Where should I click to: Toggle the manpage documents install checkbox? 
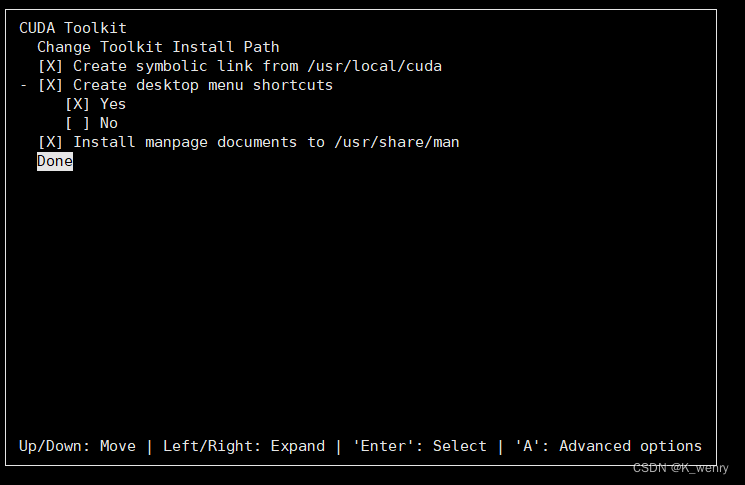click(50, 142)
